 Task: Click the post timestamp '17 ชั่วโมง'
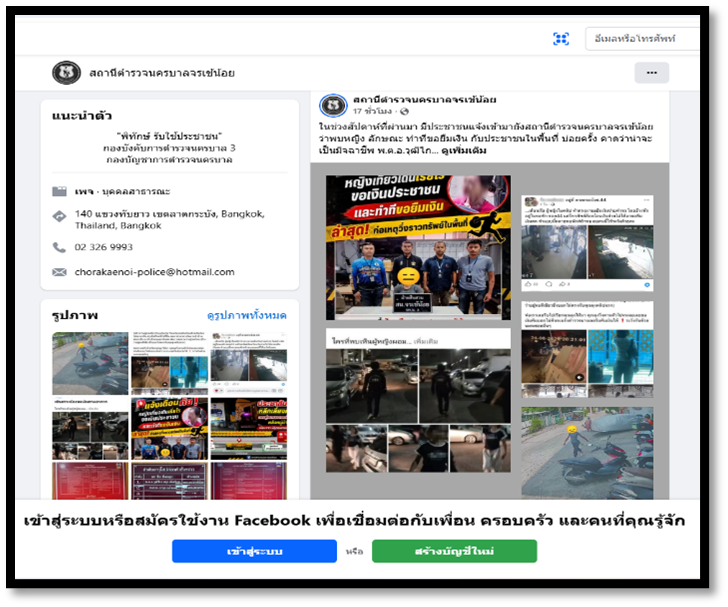pos(372,111)
